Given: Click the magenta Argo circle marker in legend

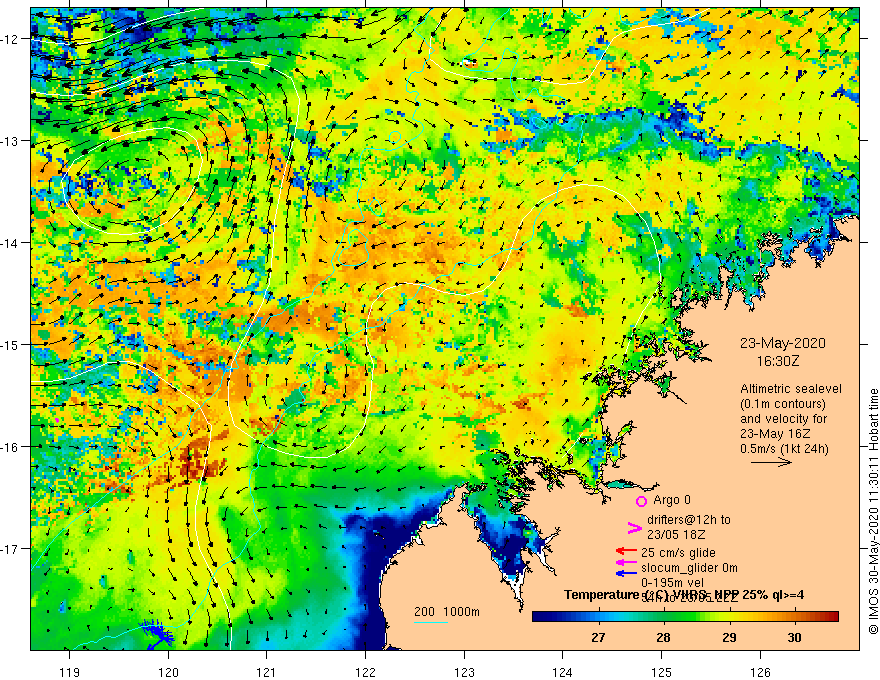Looking at the screenshot, I should coord(641,501).
